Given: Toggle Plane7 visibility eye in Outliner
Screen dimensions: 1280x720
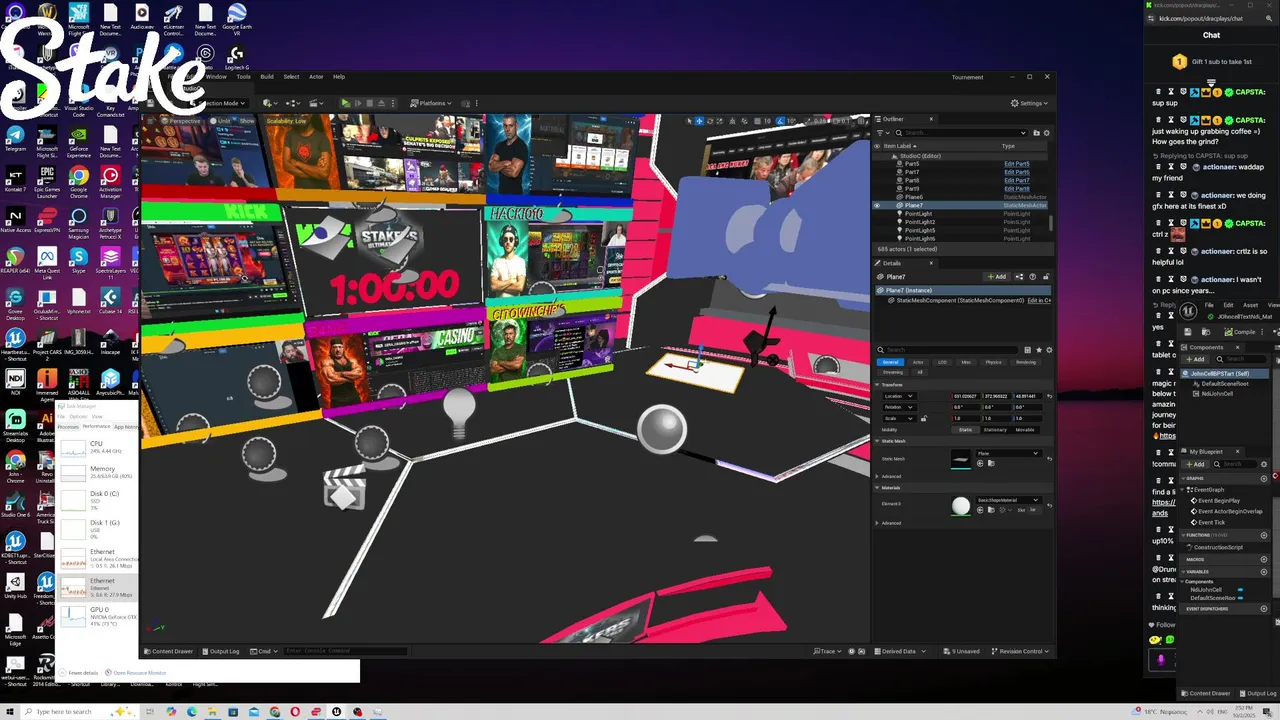Looking at the screenshot, I should click(877, 205).
